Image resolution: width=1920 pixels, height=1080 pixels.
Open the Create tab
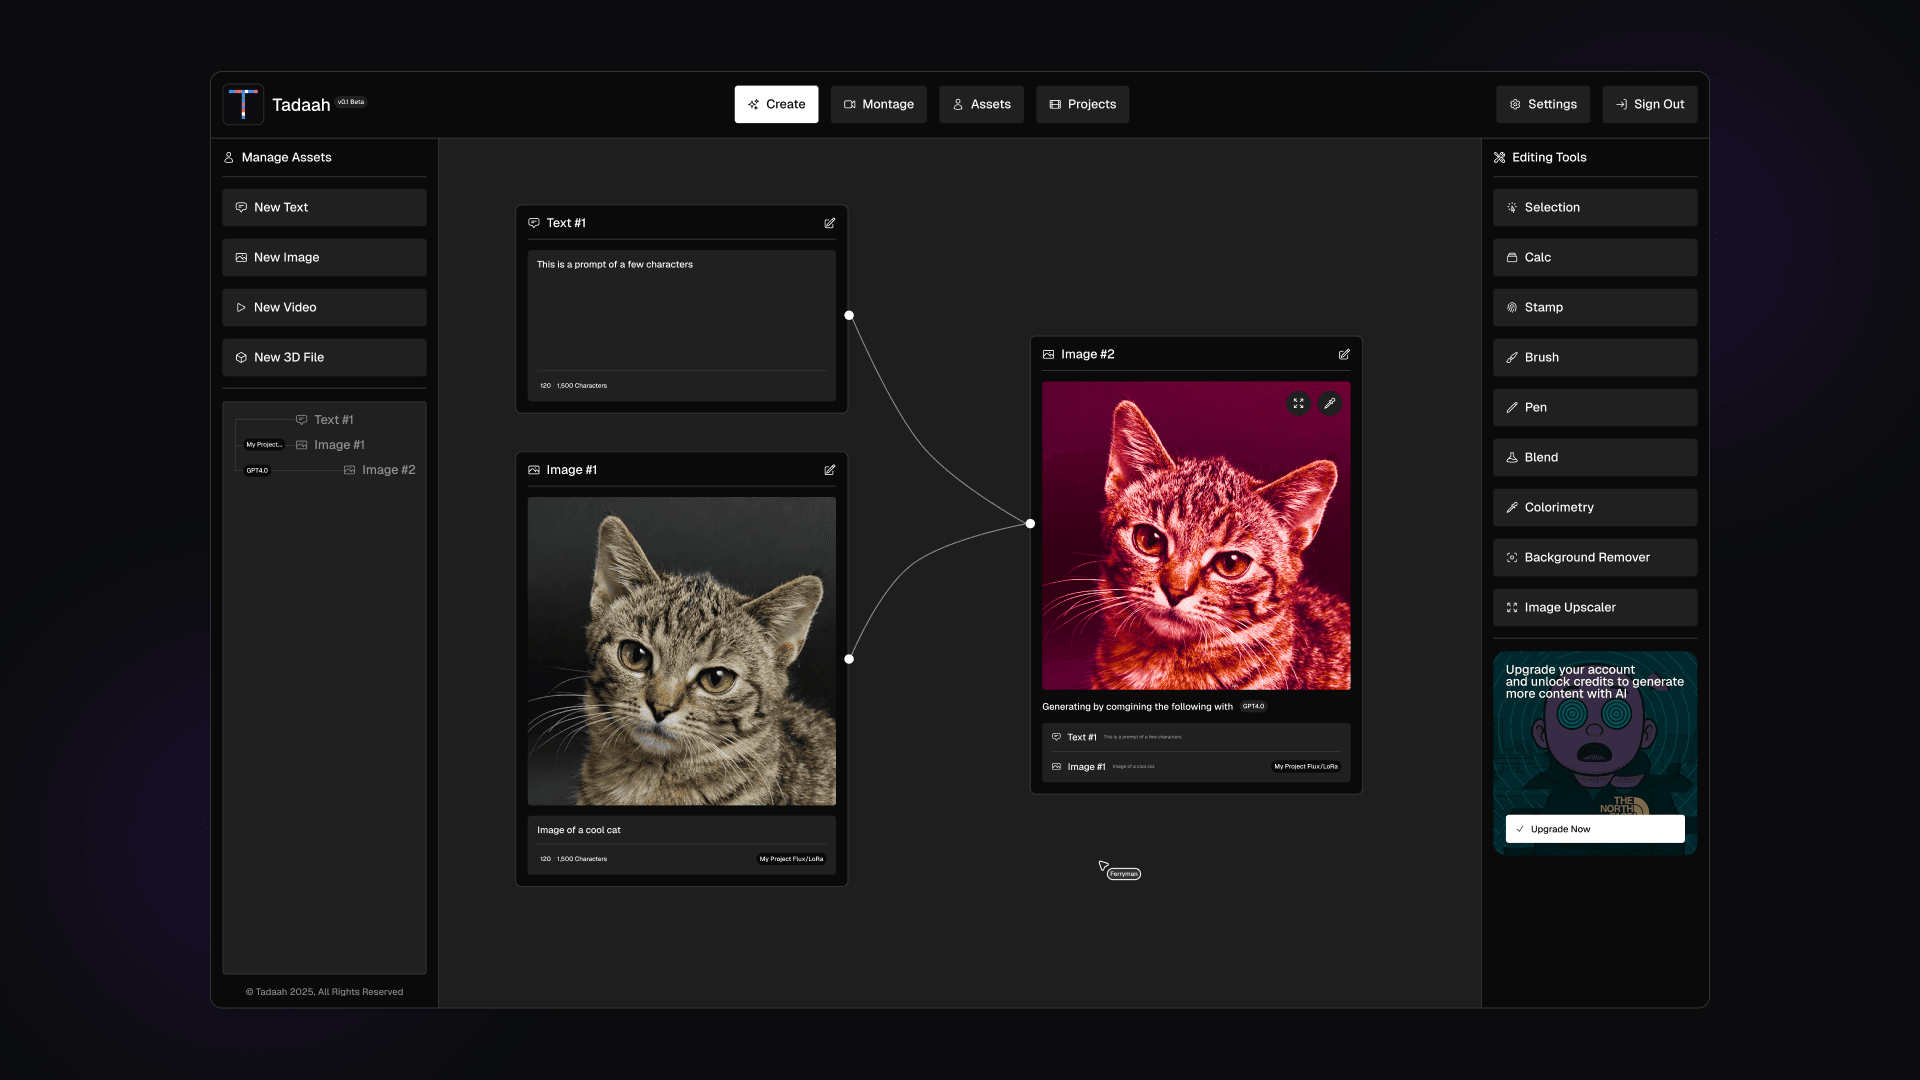[776, 104]
